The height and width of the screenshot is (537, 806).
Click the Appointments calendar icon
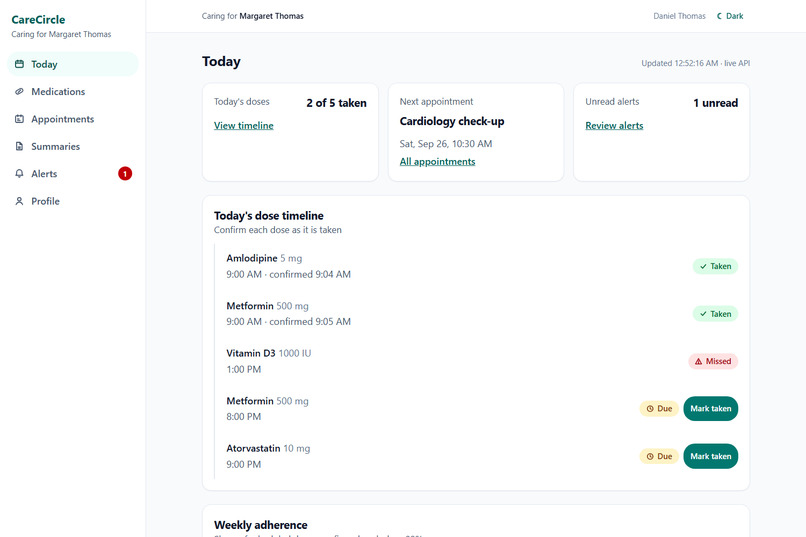[19, 119]
